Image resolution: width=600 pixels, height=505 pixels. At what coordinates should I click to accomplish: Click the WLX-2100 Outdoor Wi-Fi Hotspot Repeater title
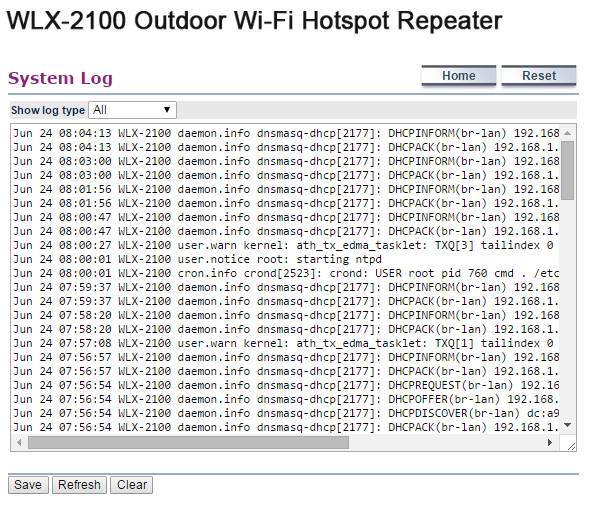(254, 21)
